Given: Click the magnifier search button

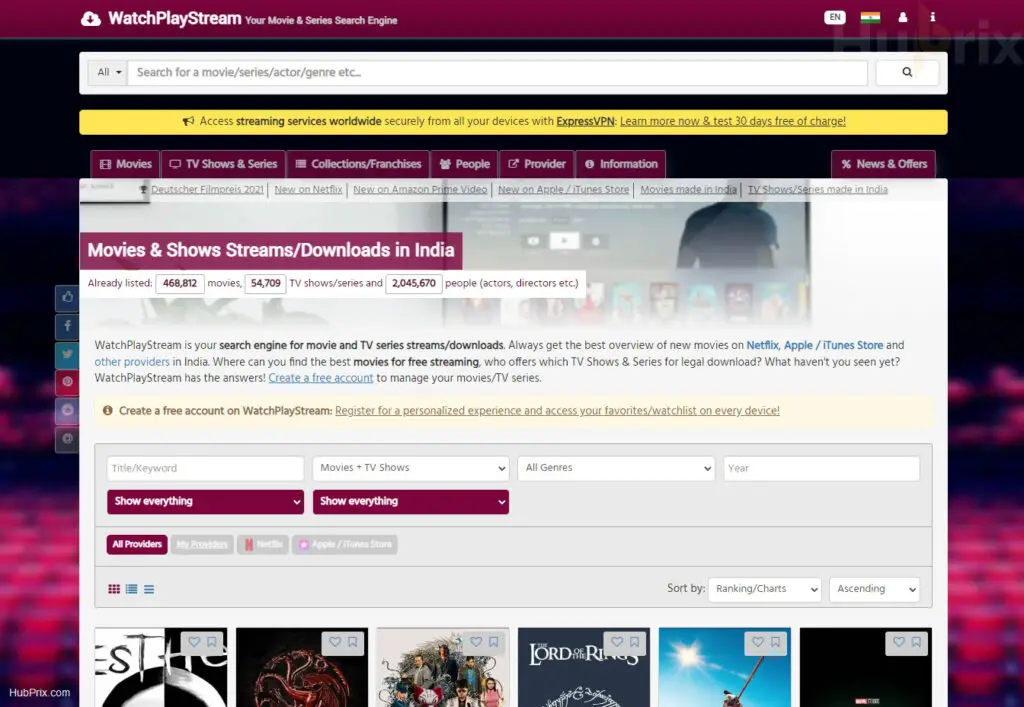Looking at the screenshot, I should (x=906, y=72).
